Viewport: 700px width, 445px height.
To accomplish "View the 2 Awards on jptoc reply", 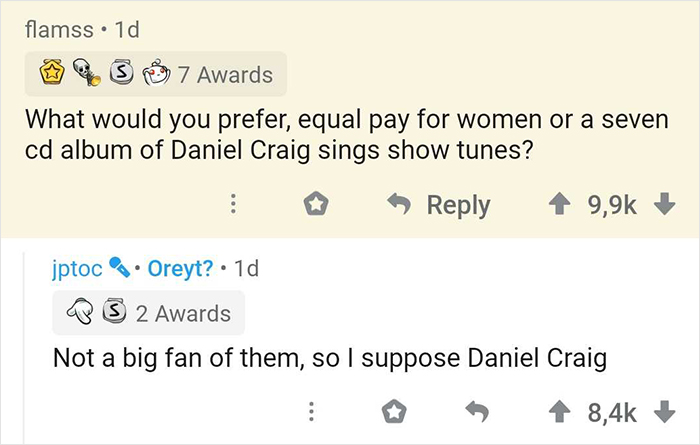I will (182, 313).
